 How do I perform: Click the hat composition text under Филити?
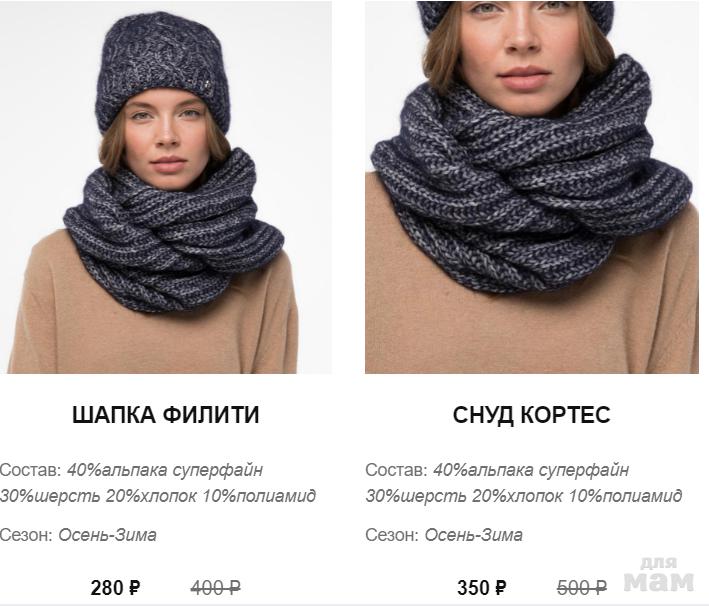coord(158,483)
